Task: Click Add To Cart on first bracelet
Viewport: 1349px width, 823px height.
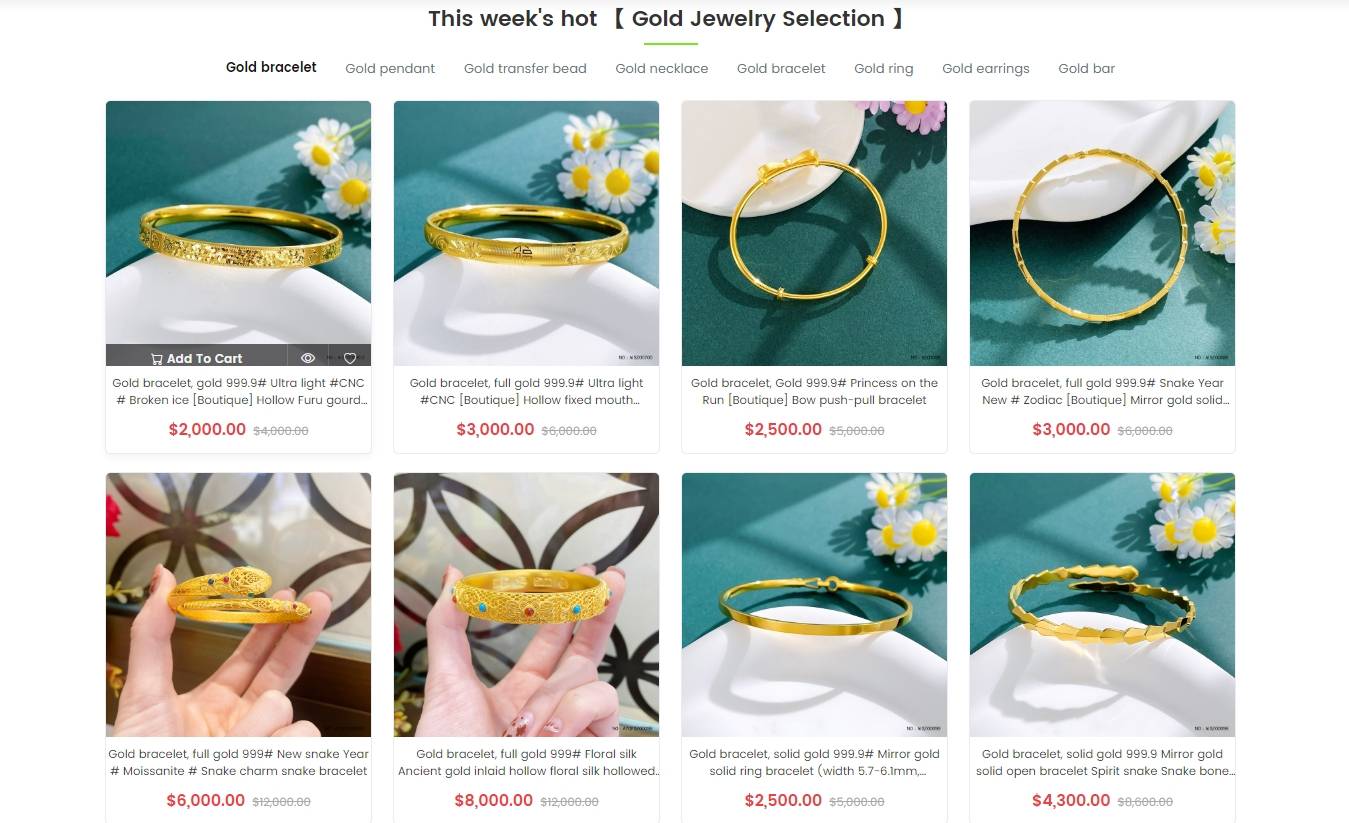Action: pyautogui.click(x=197, y=358)
